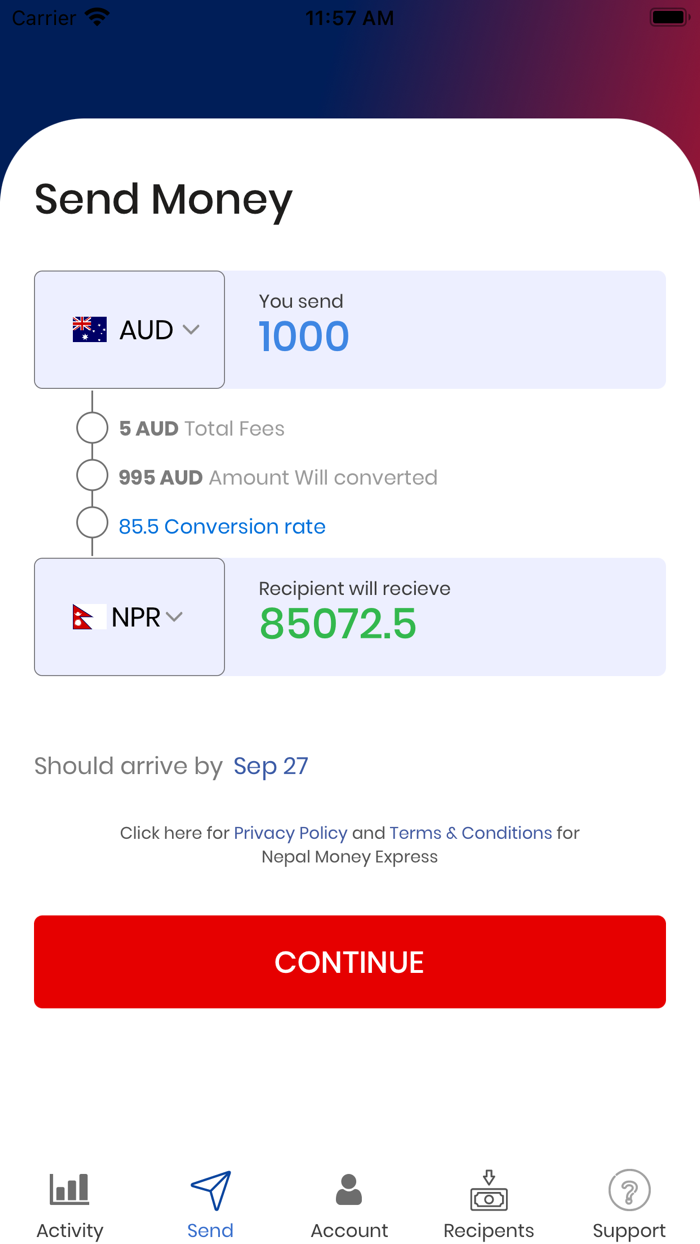
Task: Open the Terms & Conditions link
Action: point(470,833)
